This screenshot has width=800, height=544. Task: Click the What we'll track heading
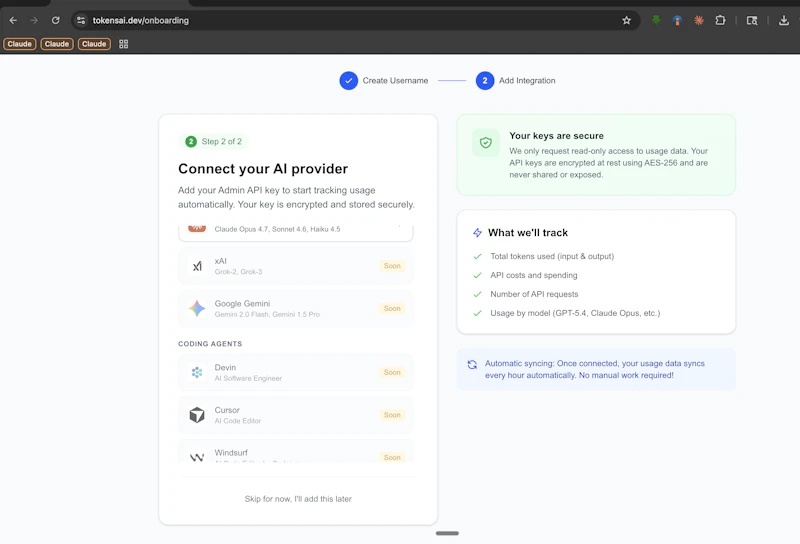pos(528,233)
